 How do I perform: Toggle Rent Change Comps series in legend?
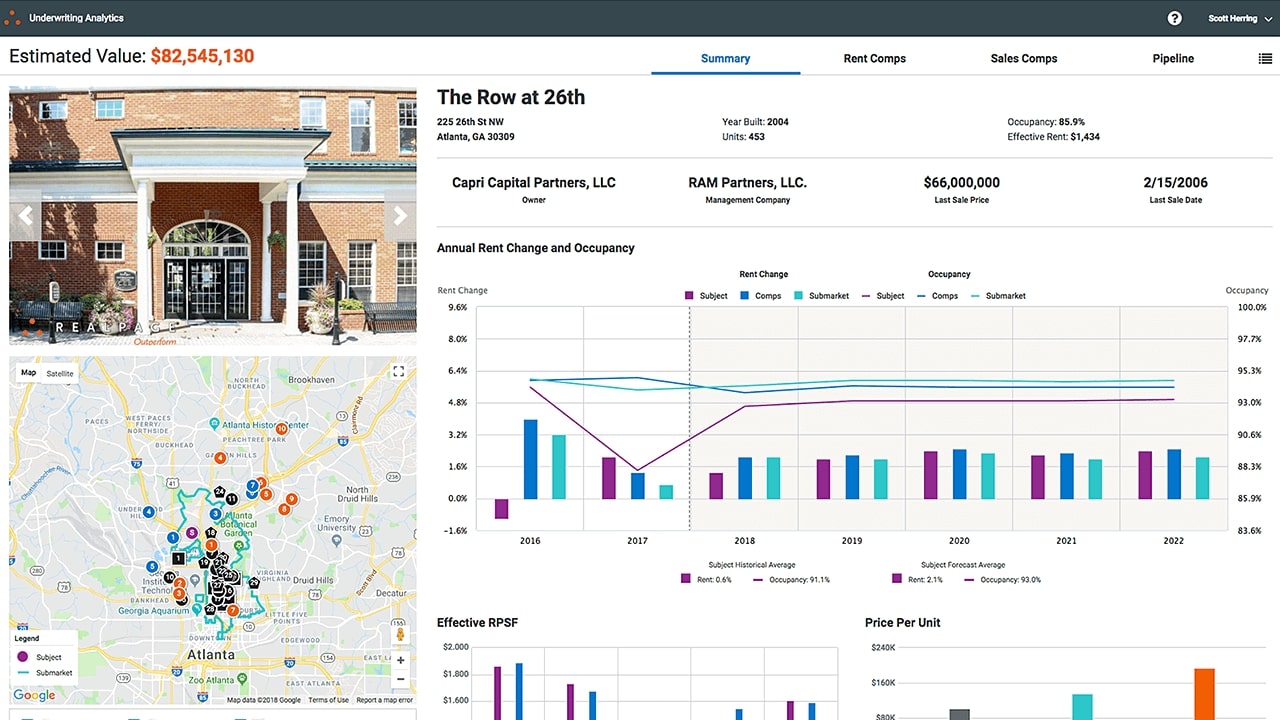(x=761, y=296)
